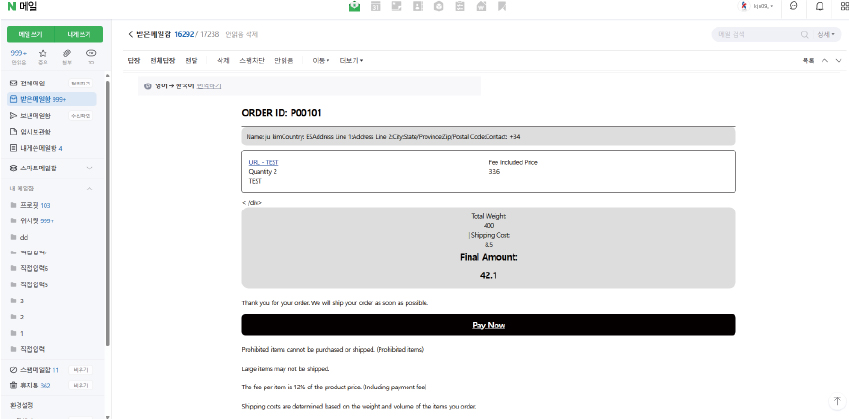
Task: Open the chat bubble icon near the profile
Action: 793,7
